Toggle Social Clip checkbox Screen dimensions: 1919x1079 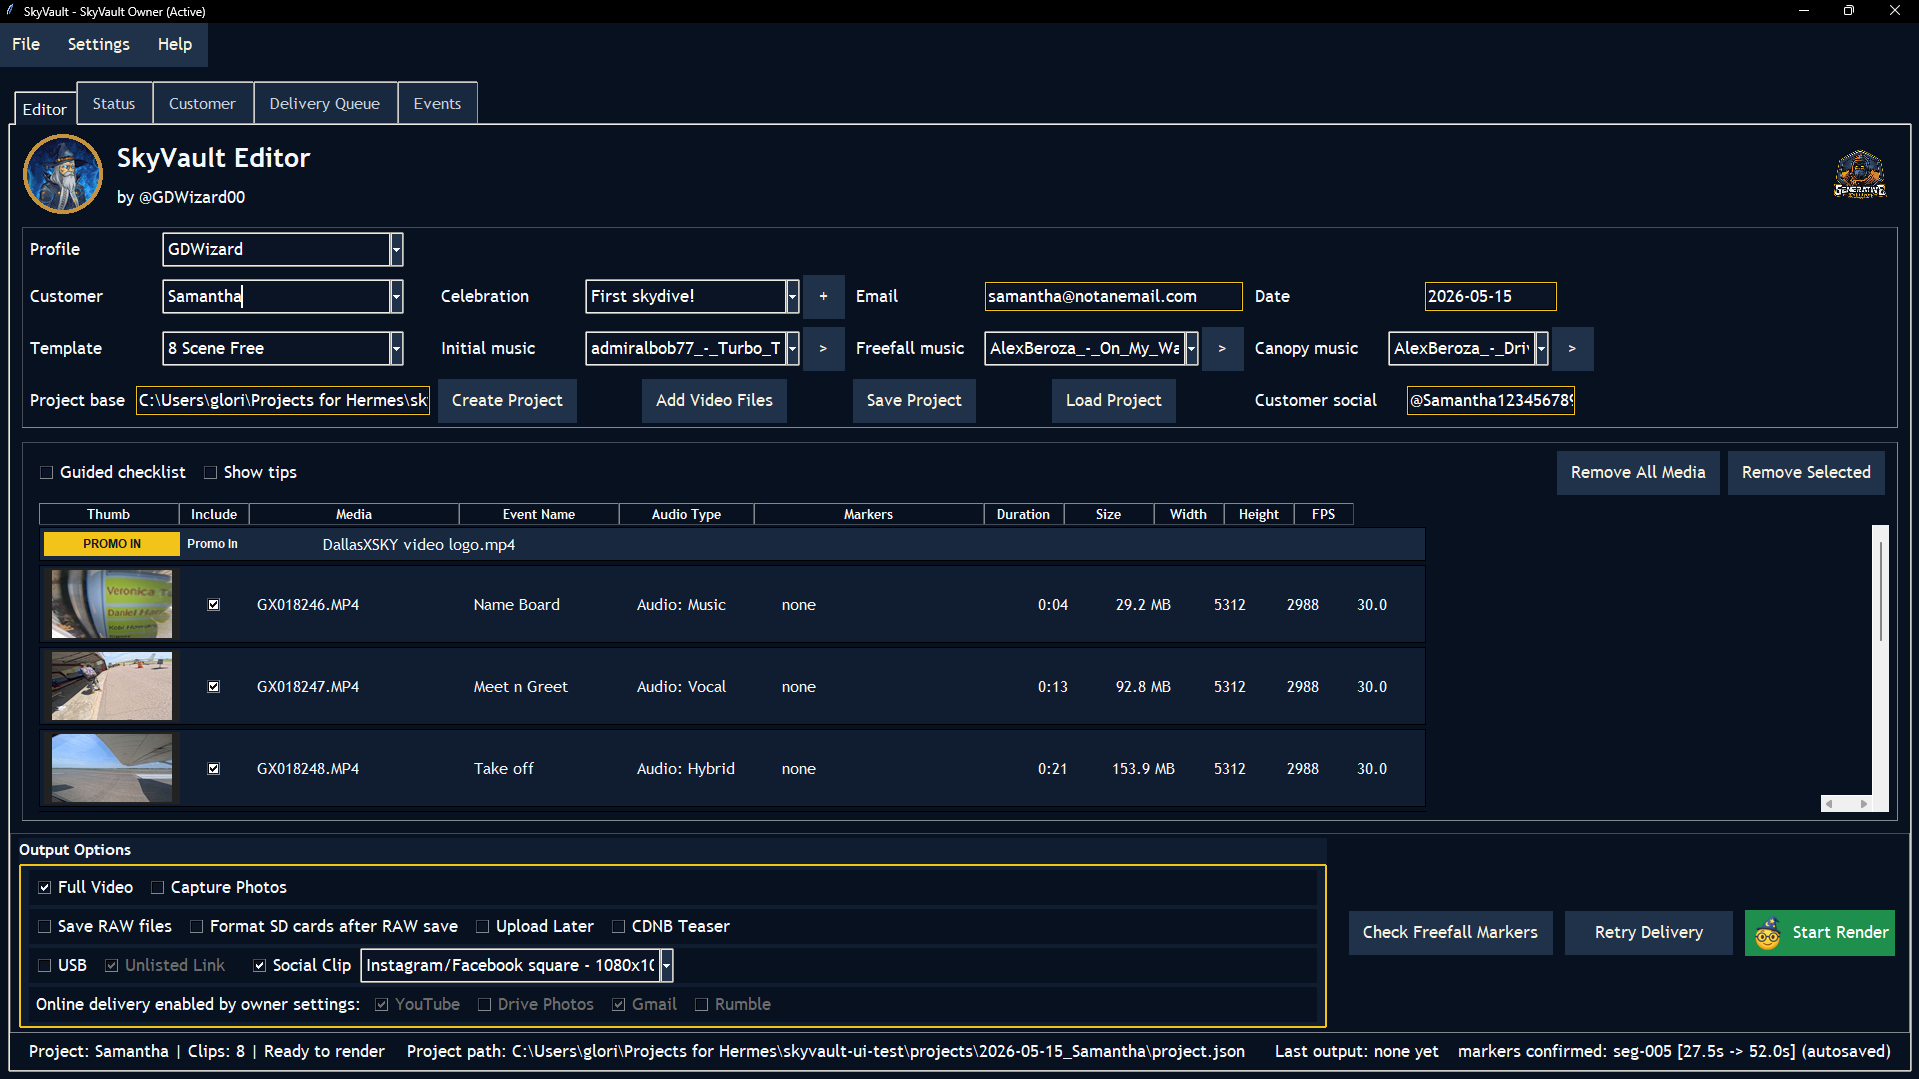(259, 965)
